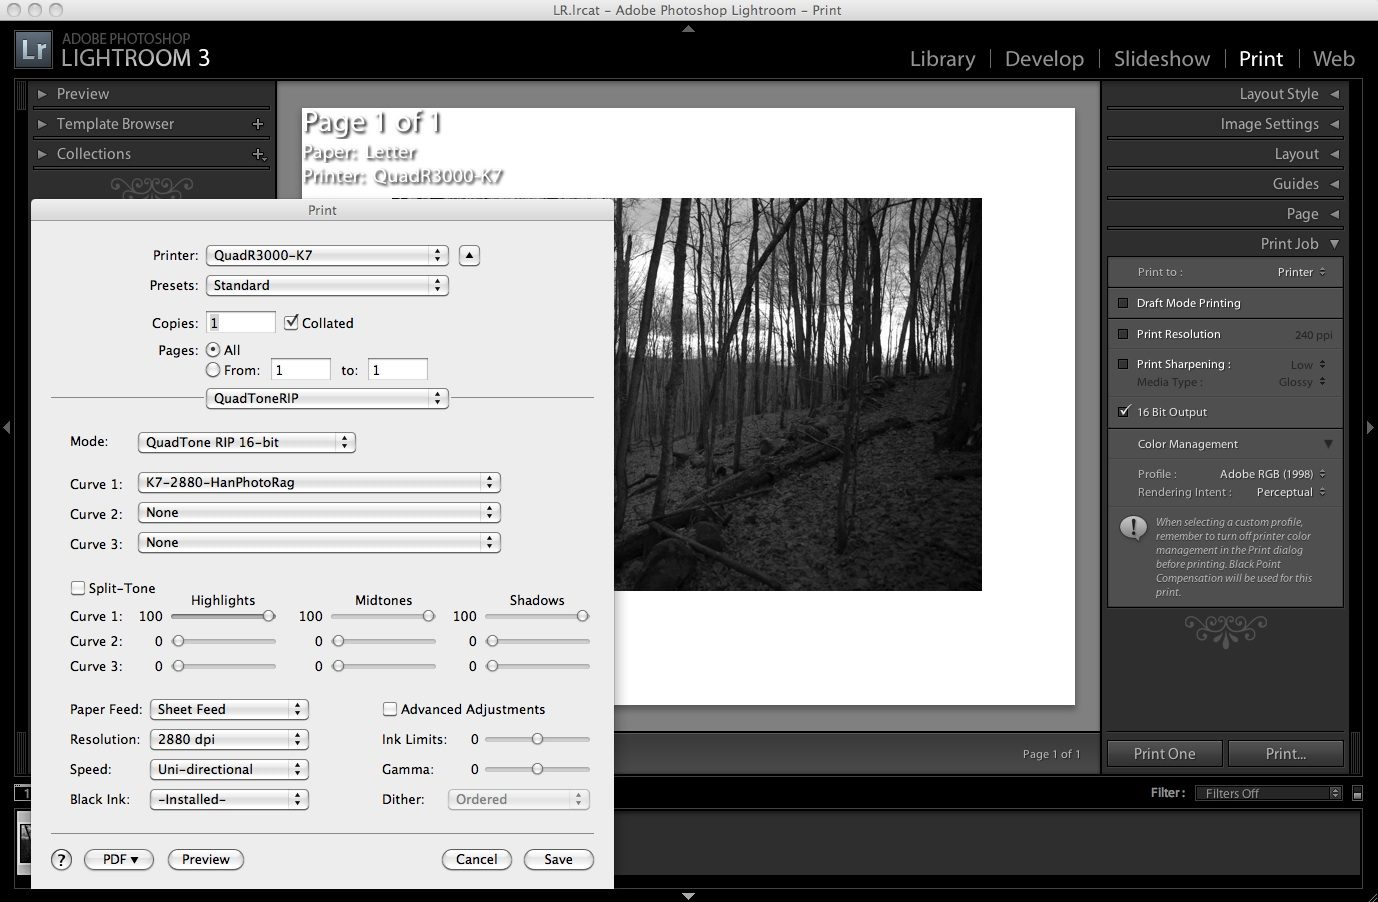
Task: Adjust Curve 1 Shadows slider
Action: [x=583, y=616]
